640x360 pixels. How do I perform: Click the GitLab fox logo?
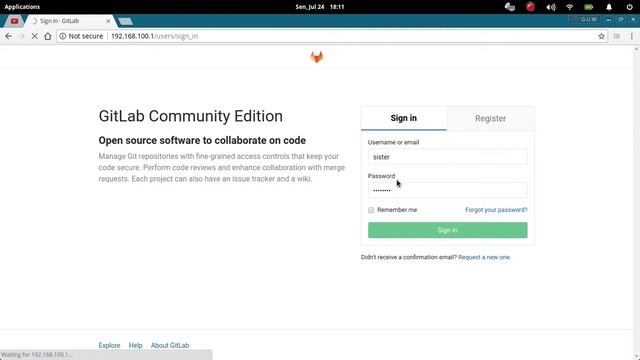317,57
